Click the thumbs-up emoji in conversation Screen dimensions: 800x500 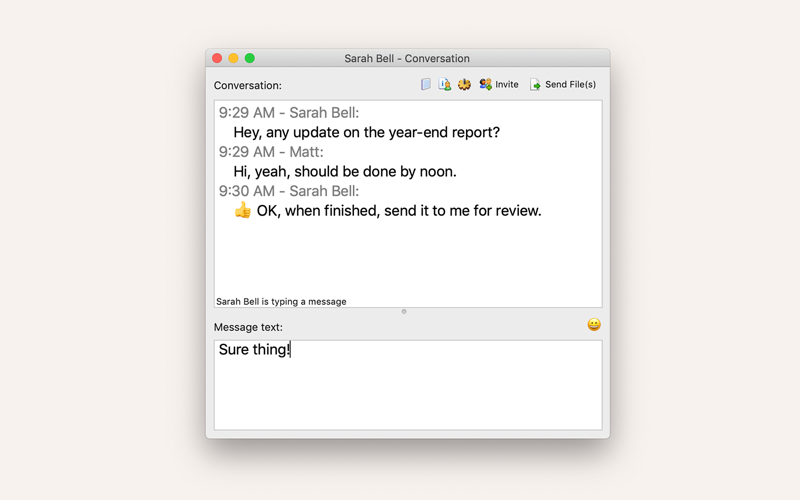click(243, 210)
